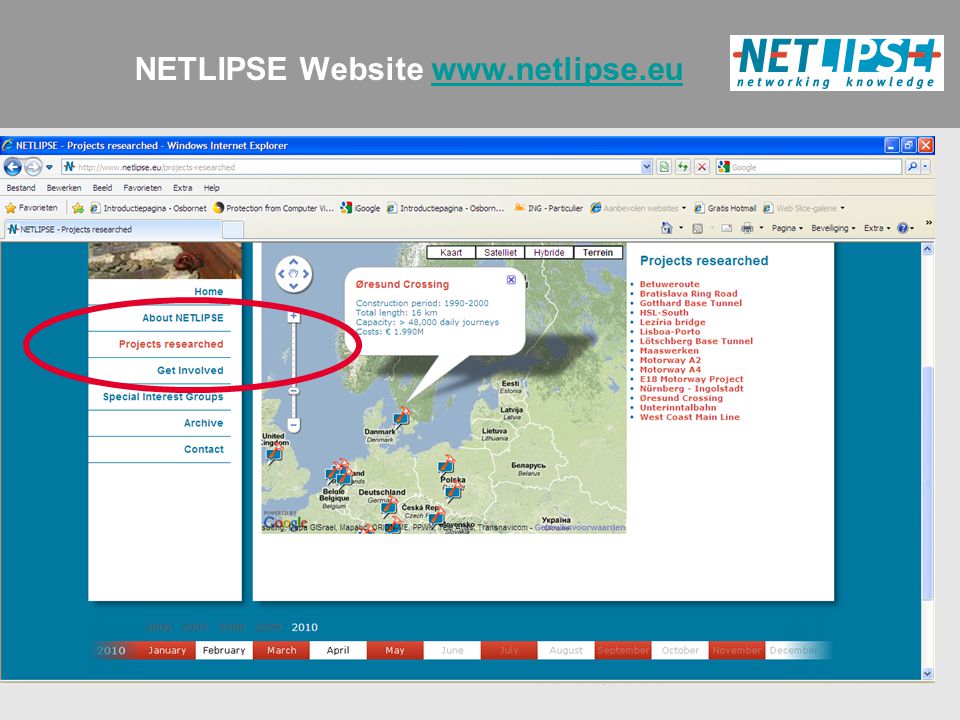
Task: Switch map to Satelliet view
Action: [500, 252]
